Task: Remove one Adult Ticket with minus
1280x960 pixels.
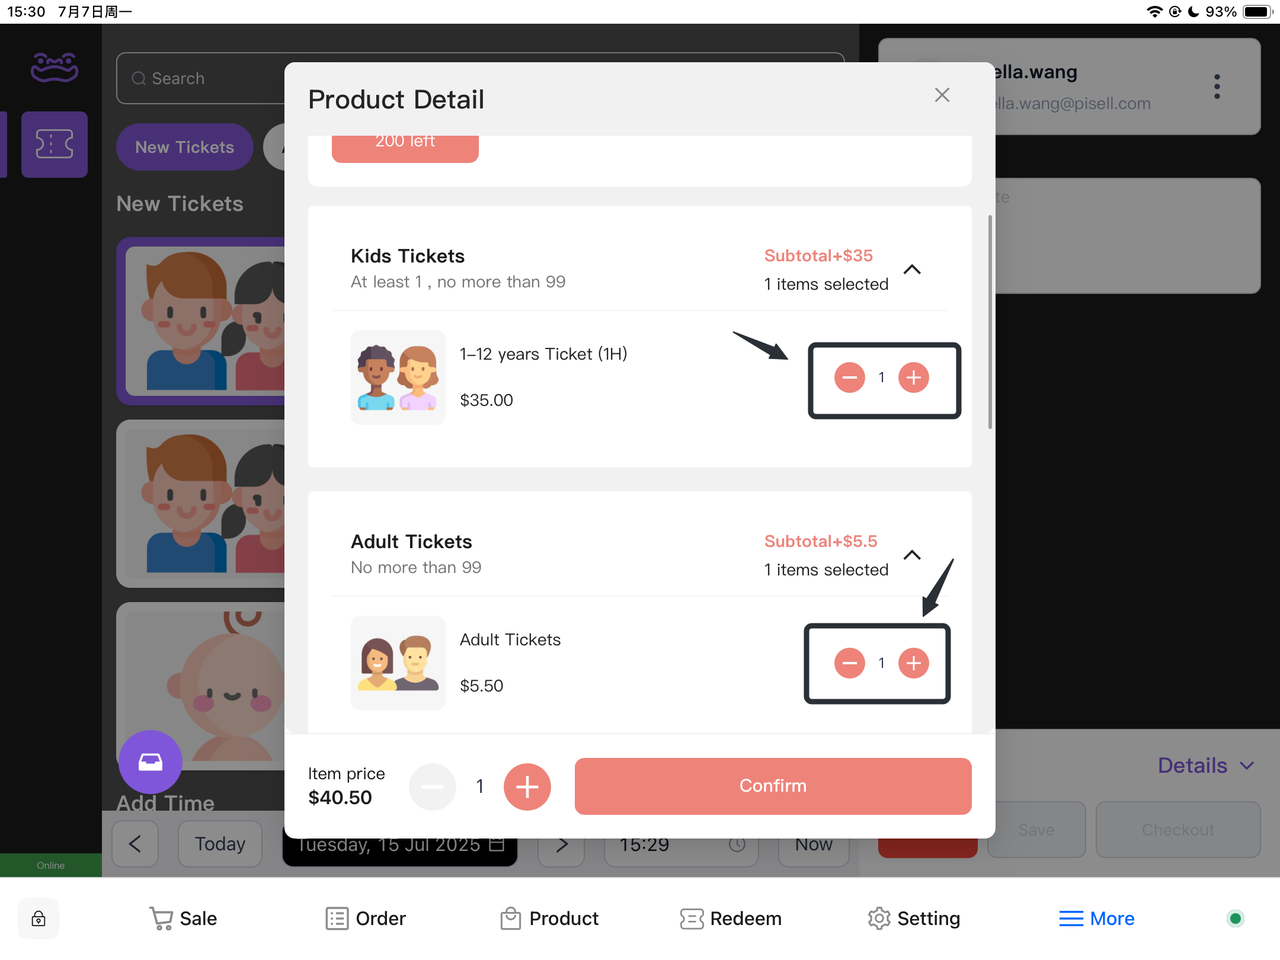Action: pos(849,663)
